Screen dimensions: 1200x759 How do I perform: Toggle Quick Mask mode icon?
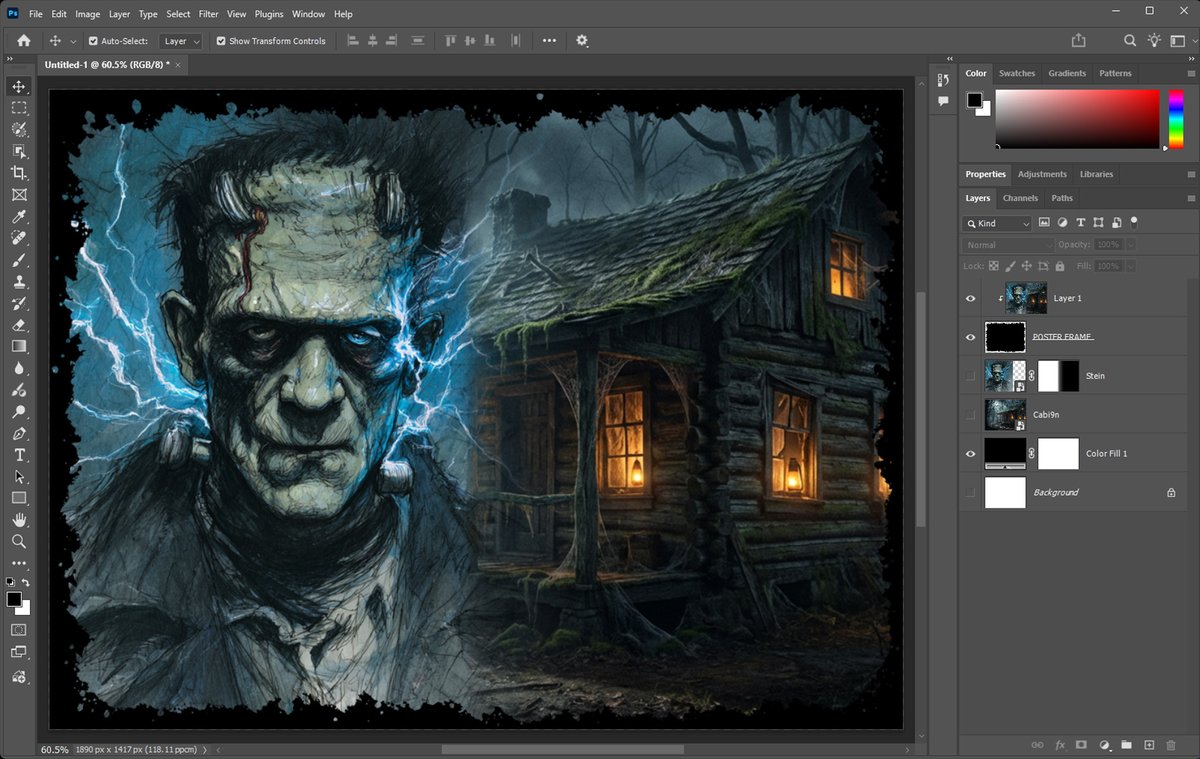[18, 630]
